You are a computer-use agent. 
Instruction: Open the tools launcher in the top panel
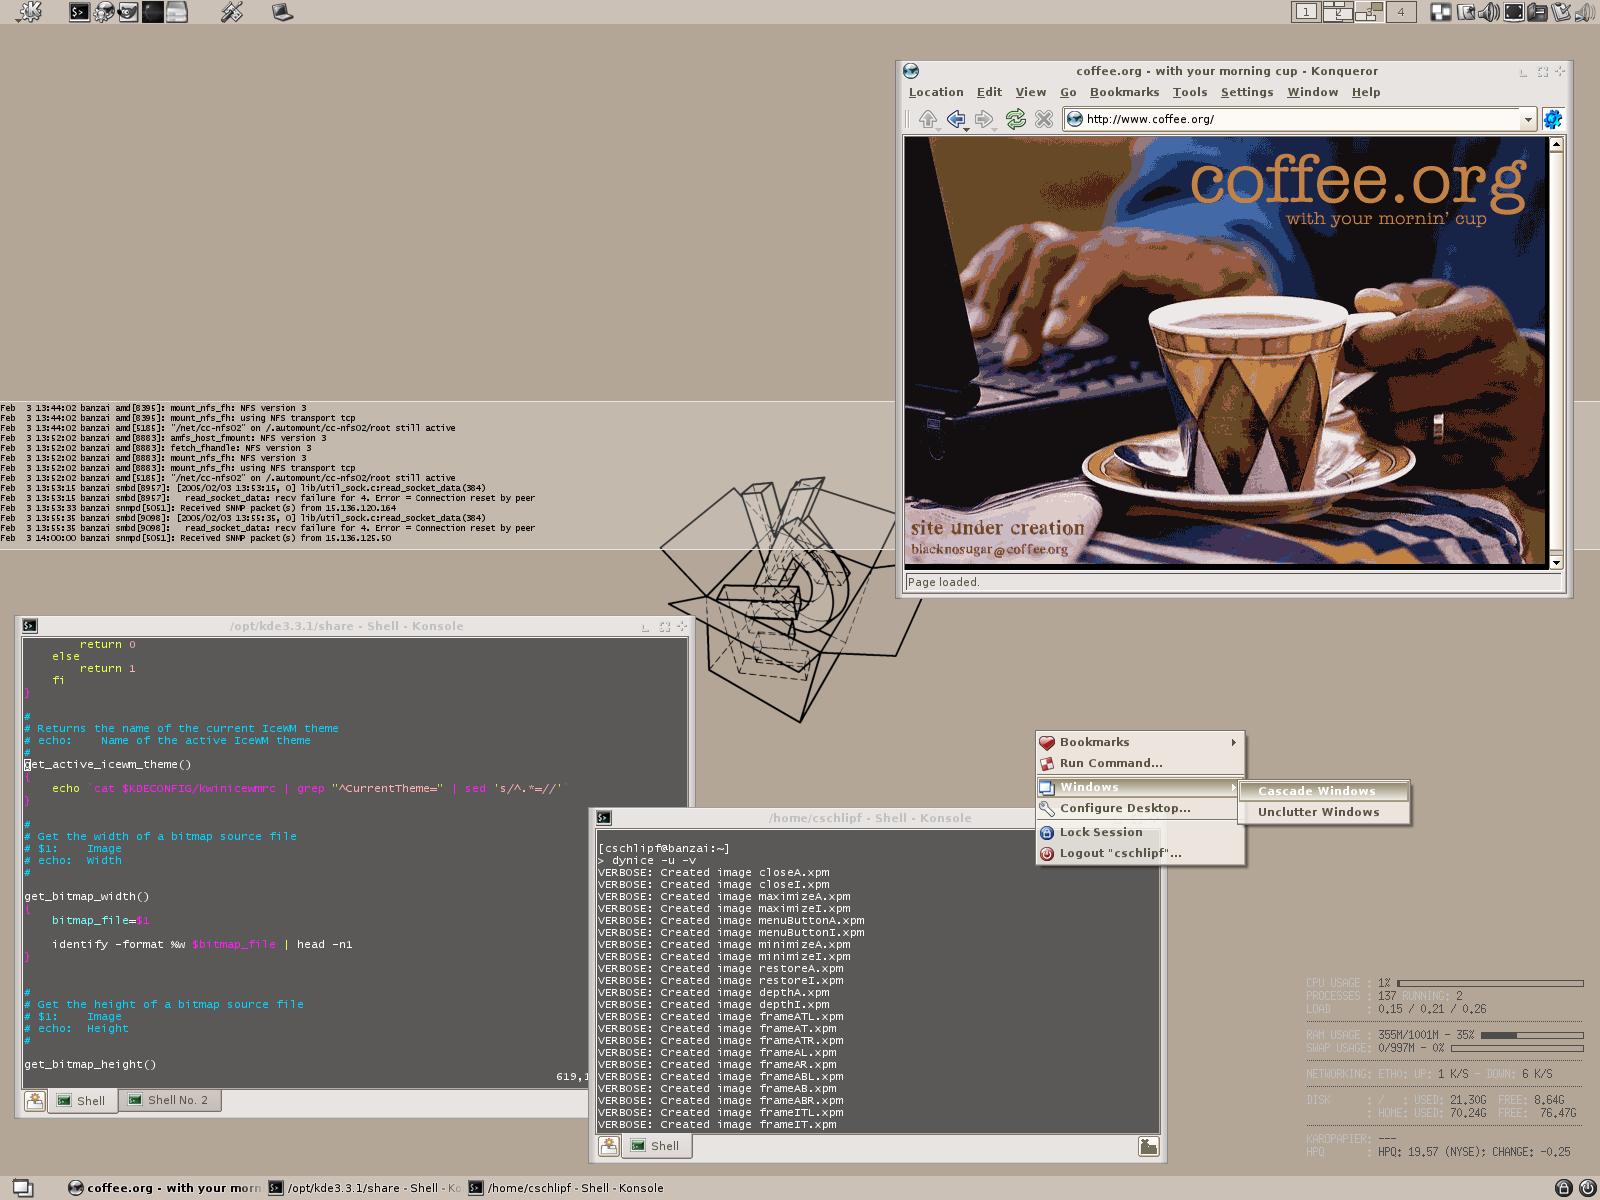click(x=232, y=12)
